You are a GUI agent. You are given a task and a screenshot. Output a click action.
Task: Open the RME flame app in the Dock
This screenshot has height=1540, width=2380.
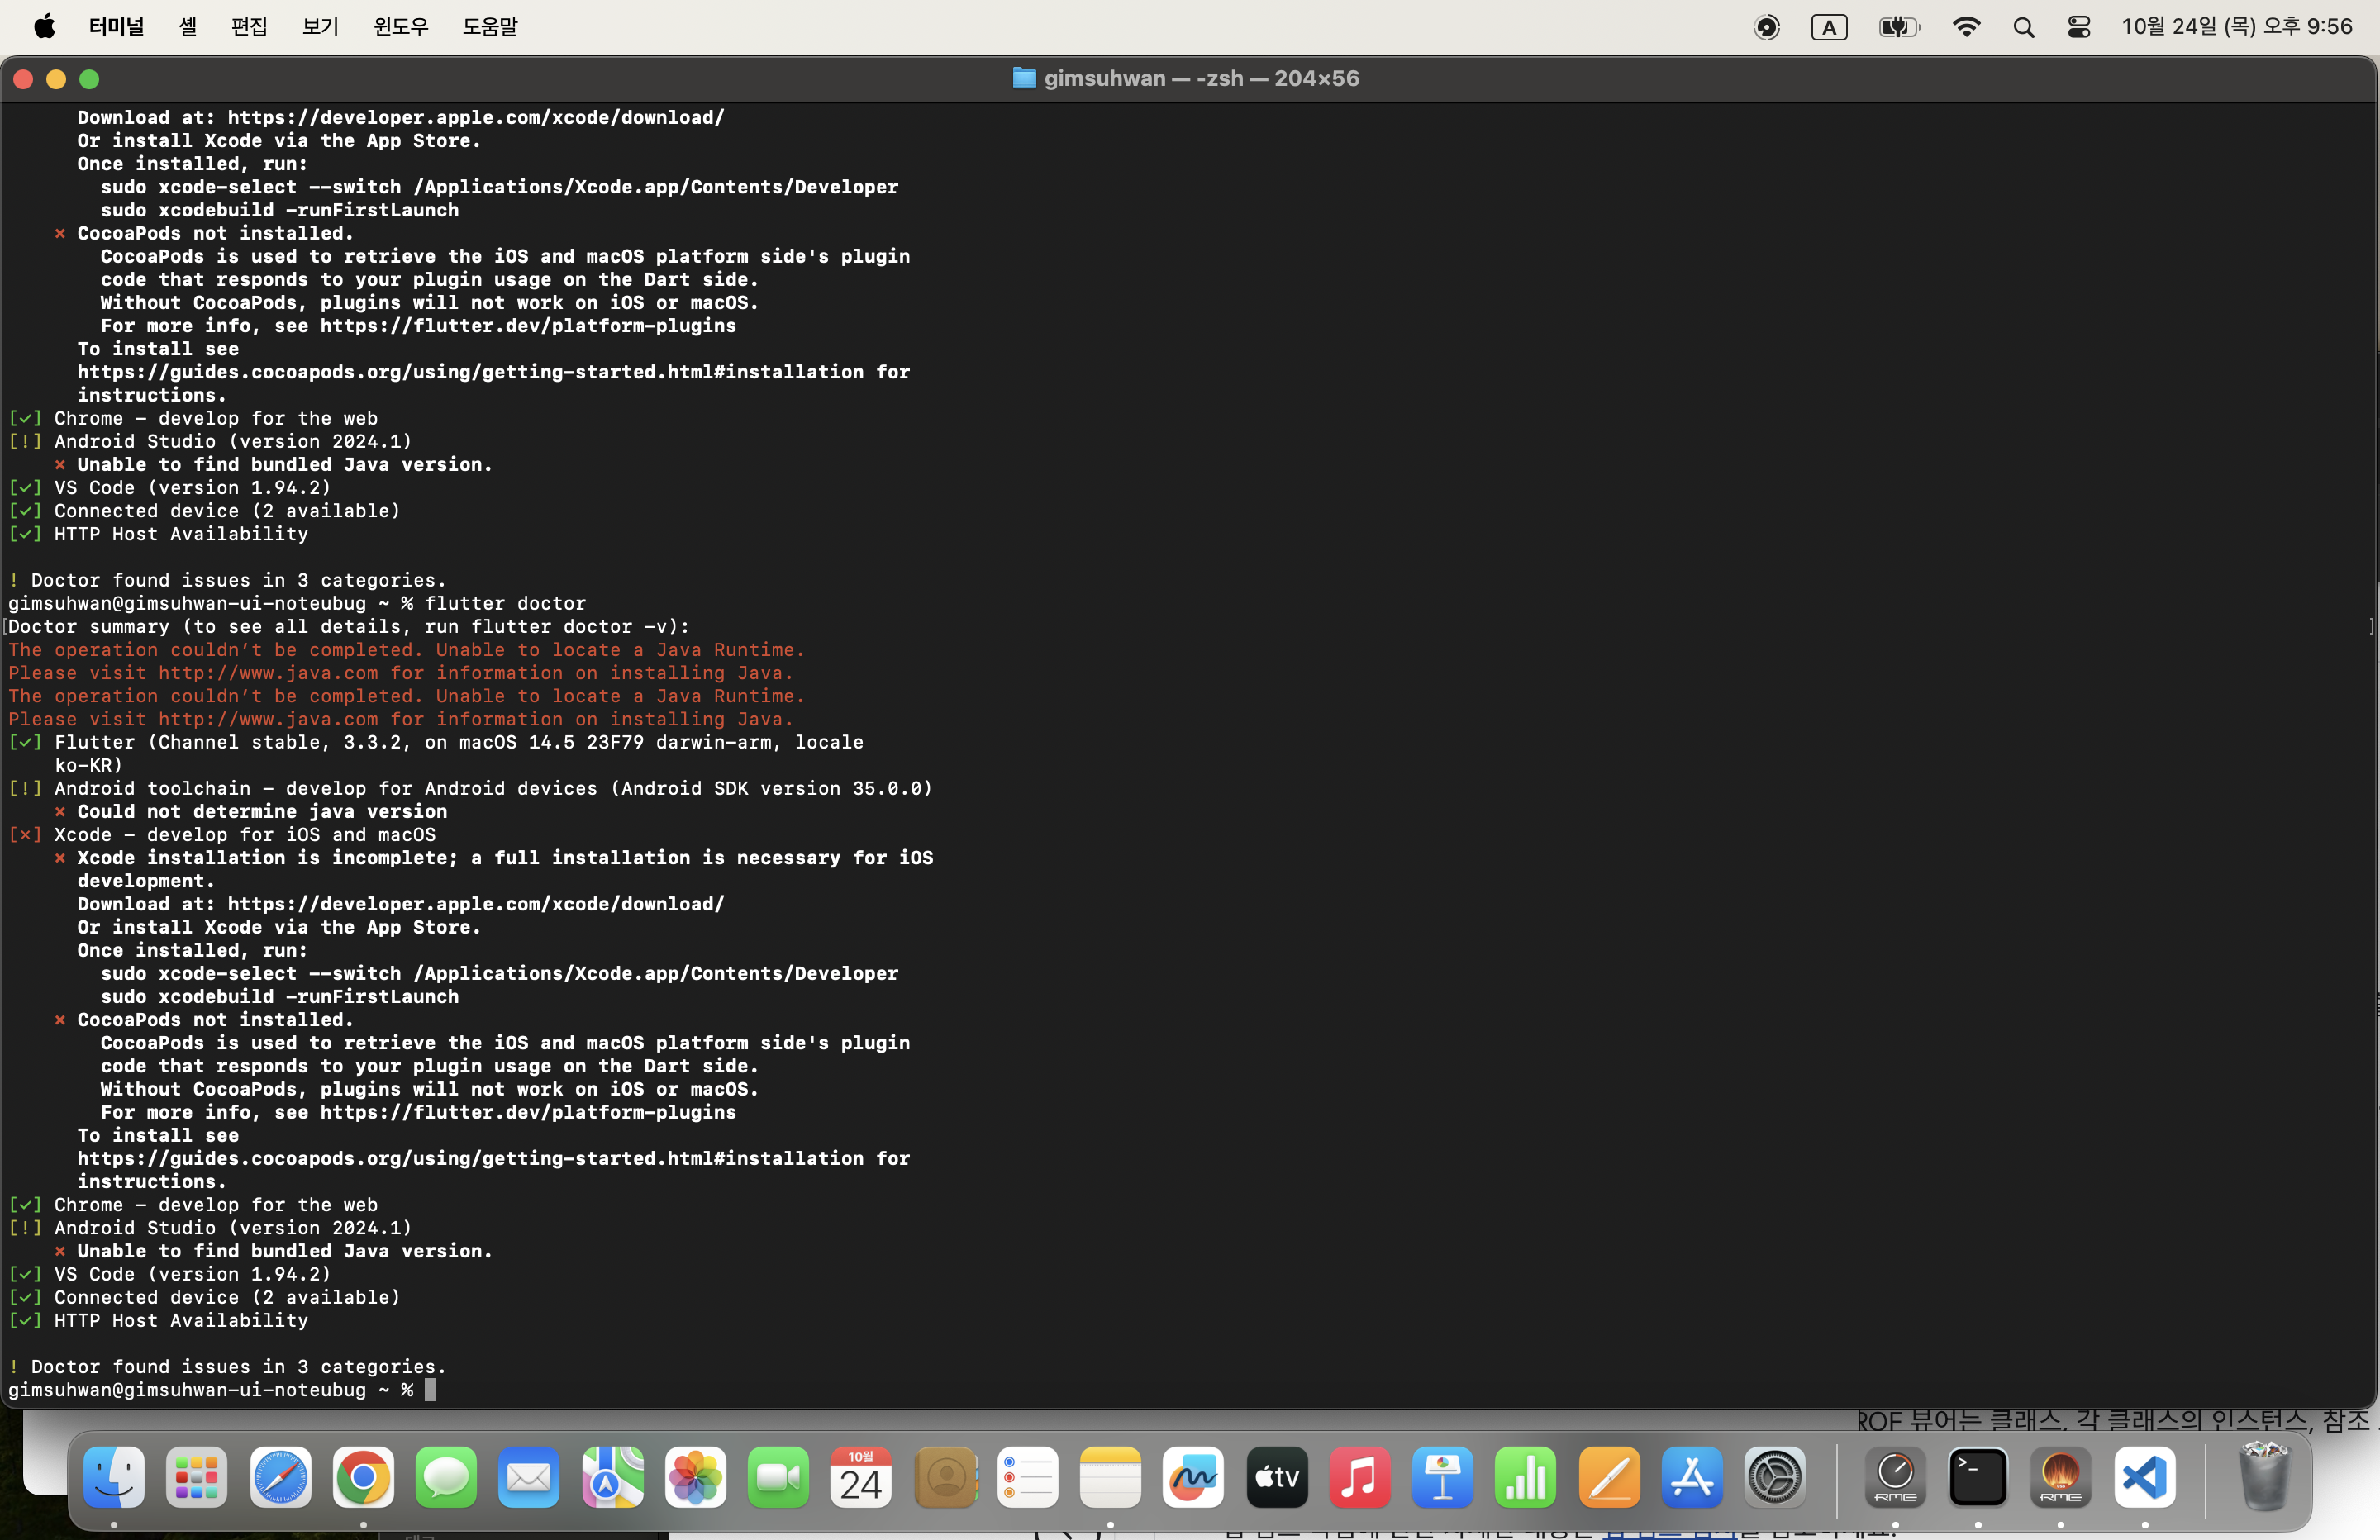click(x=2061, y=1477)
